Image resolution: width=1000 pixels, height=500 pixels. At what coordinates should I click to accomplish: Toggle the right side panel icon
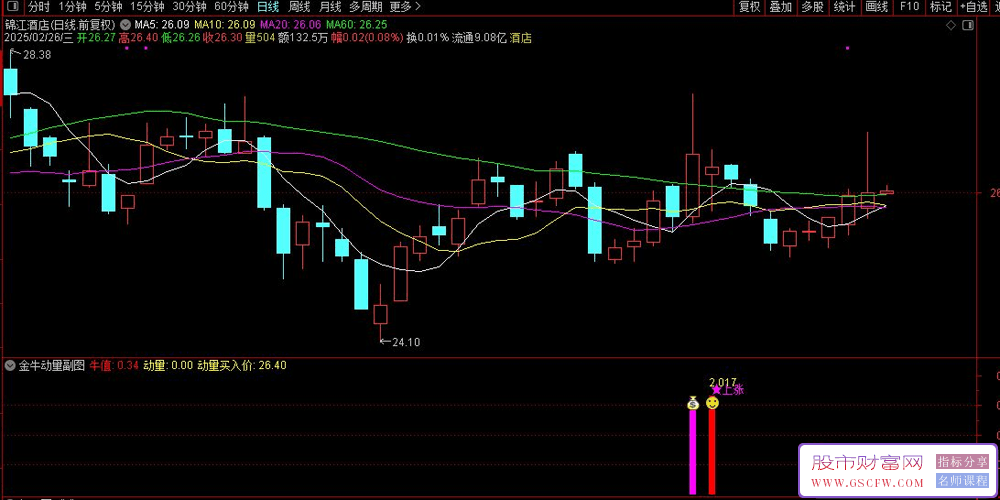(969, 25)
